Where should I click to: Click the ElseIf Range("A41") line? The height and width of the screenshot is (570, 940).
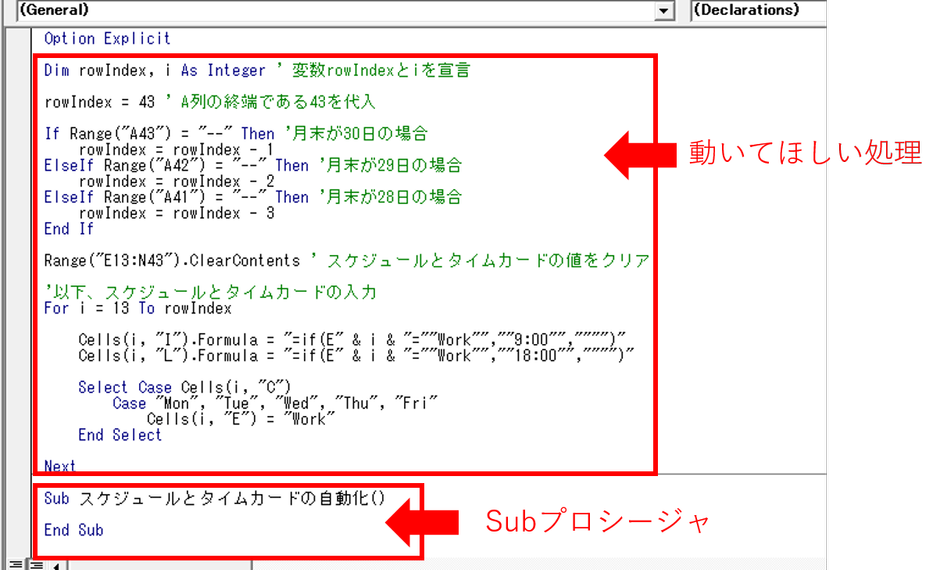pyautogui.click(x=252, y=197)
